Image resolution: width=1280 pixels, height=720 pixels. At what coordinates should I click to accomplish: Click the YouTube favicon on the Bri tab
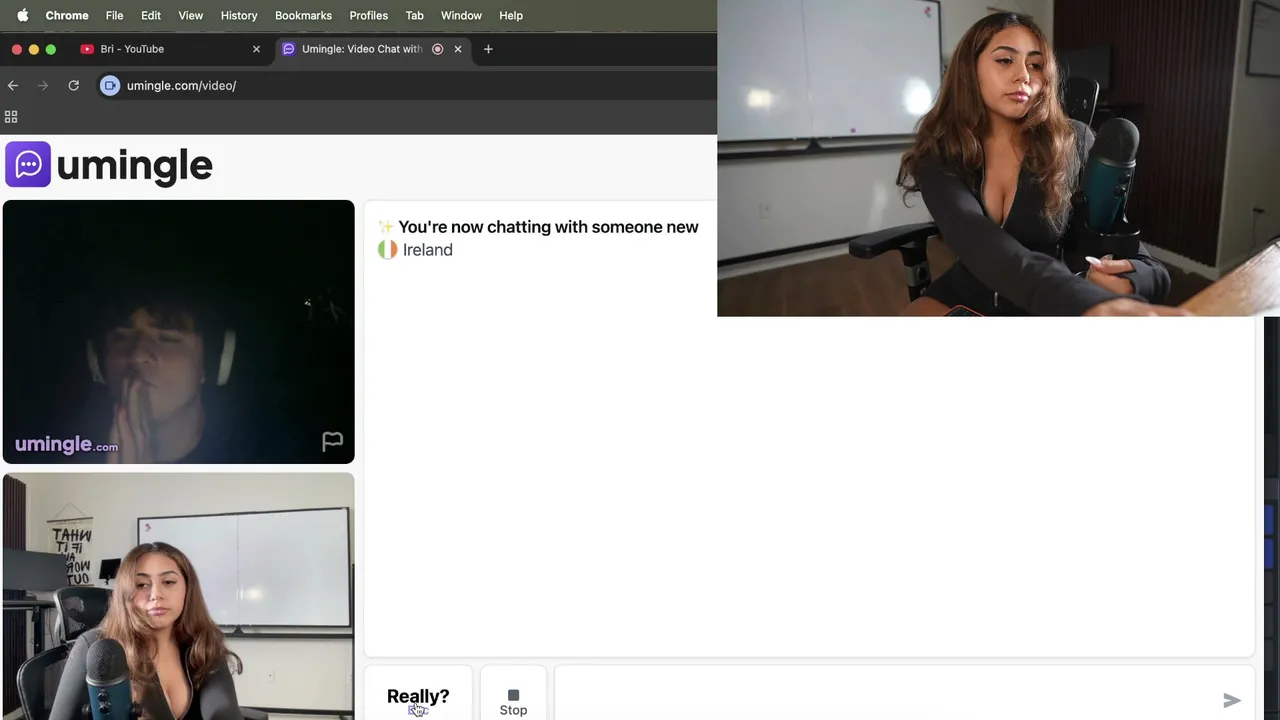click(87, 49)
